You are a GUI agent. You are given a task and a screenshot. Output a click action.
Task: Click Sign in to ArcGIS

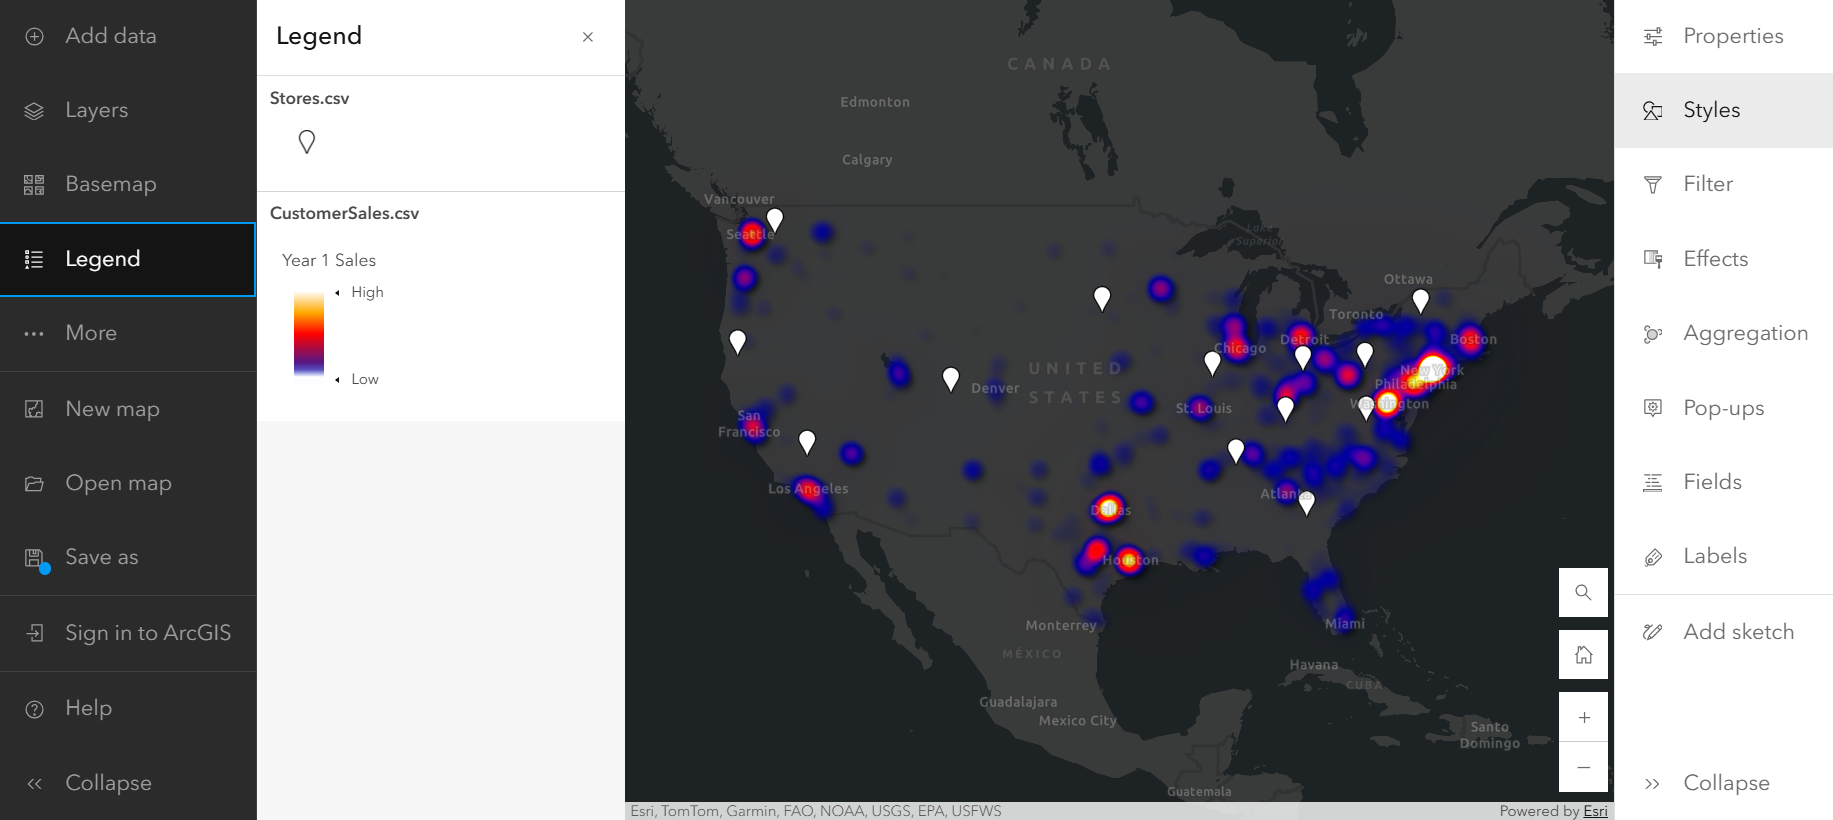[147, 633]
